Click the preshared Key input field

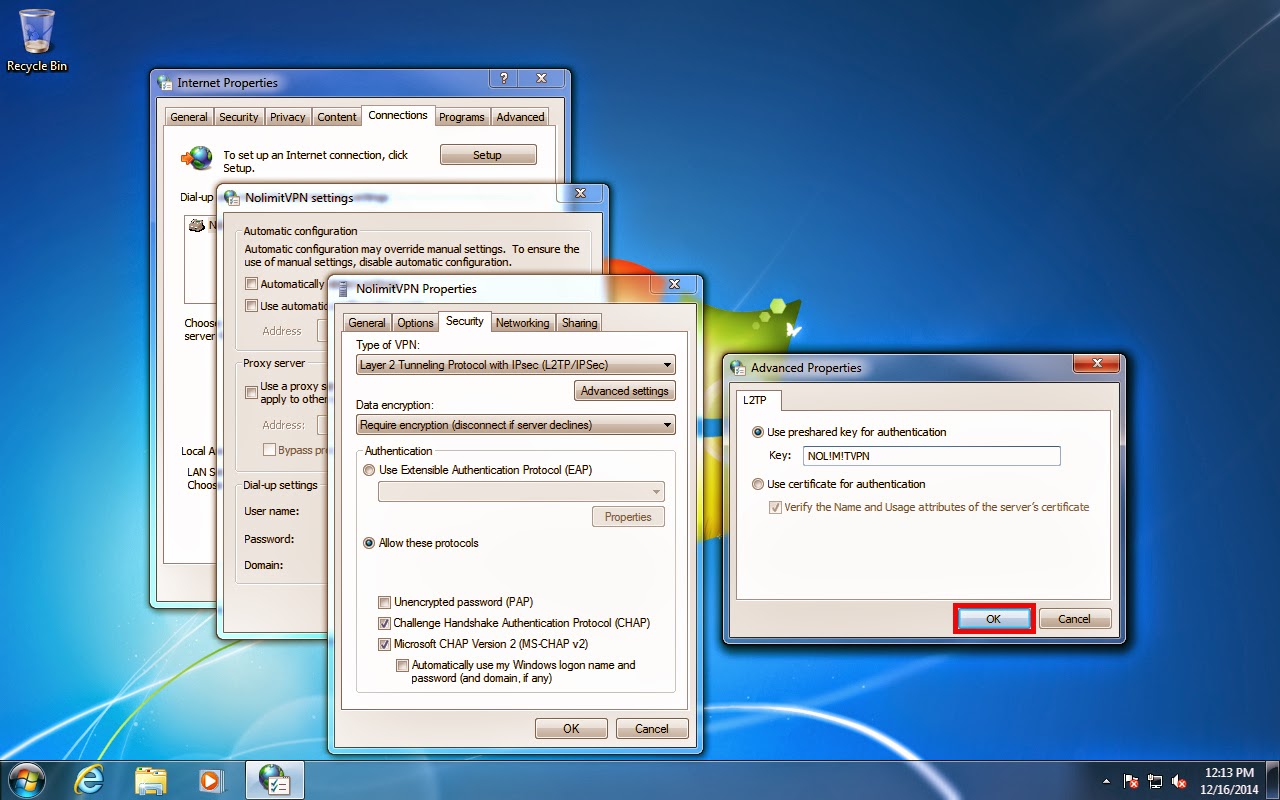(930, 456)
